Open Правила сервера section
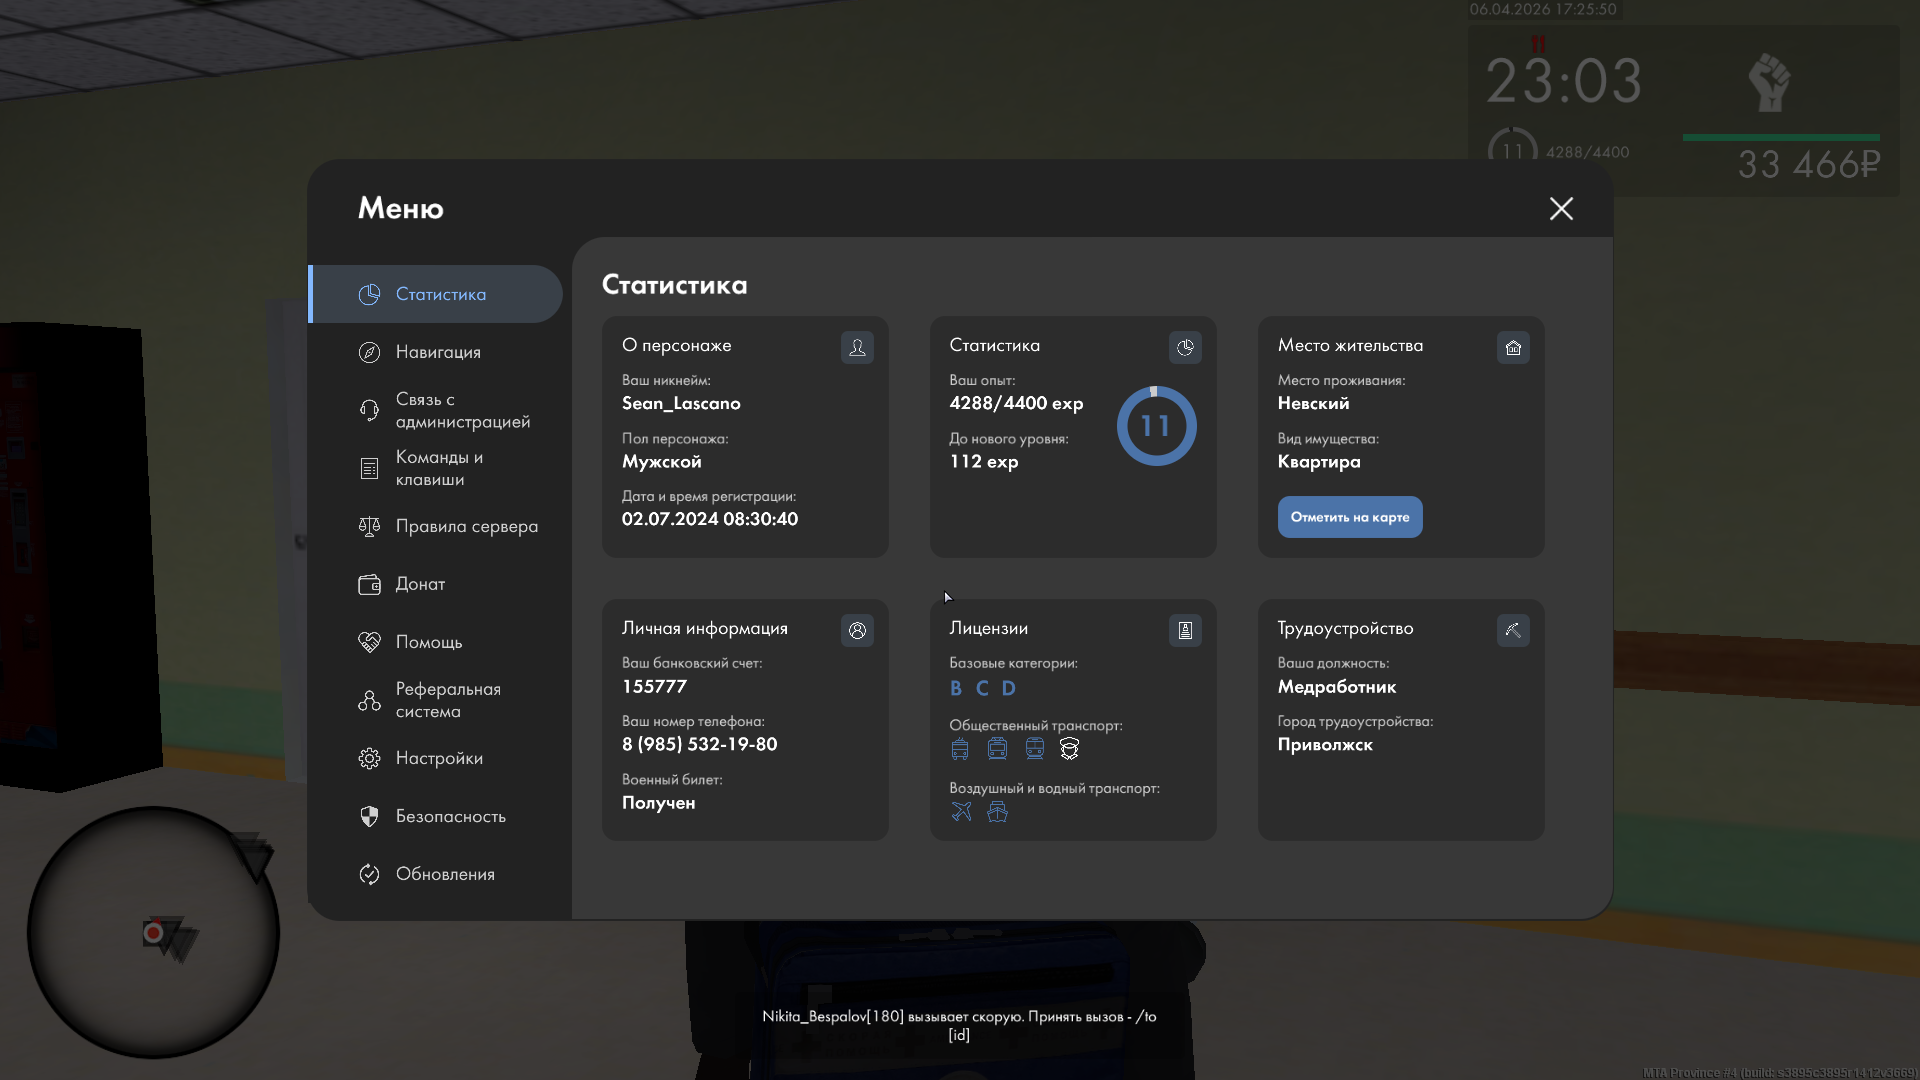This screenshot has height=1080, width=1920. (x=466, y=526)
